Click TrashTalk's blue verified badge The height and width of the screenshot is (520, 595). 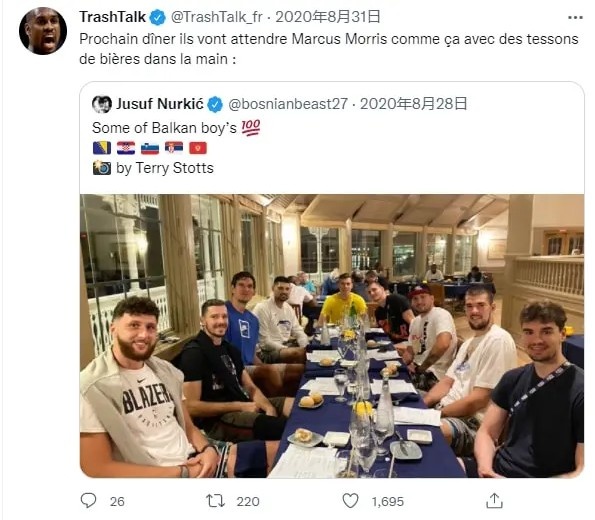point(157,17)
